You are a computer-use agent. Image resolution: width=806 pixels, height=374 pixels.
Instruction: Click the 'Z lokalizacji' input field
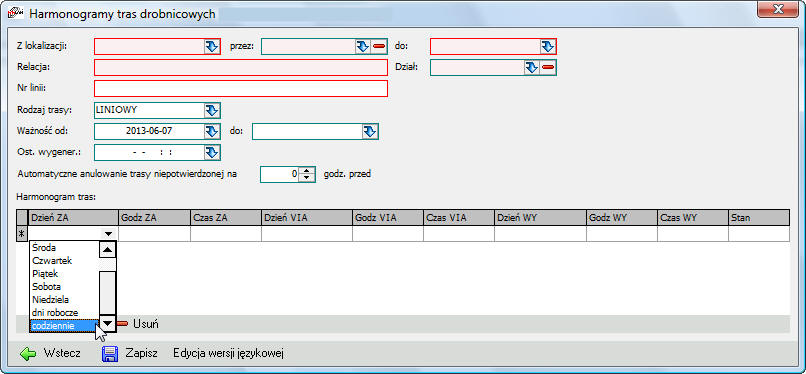click(x=150, y=47)
